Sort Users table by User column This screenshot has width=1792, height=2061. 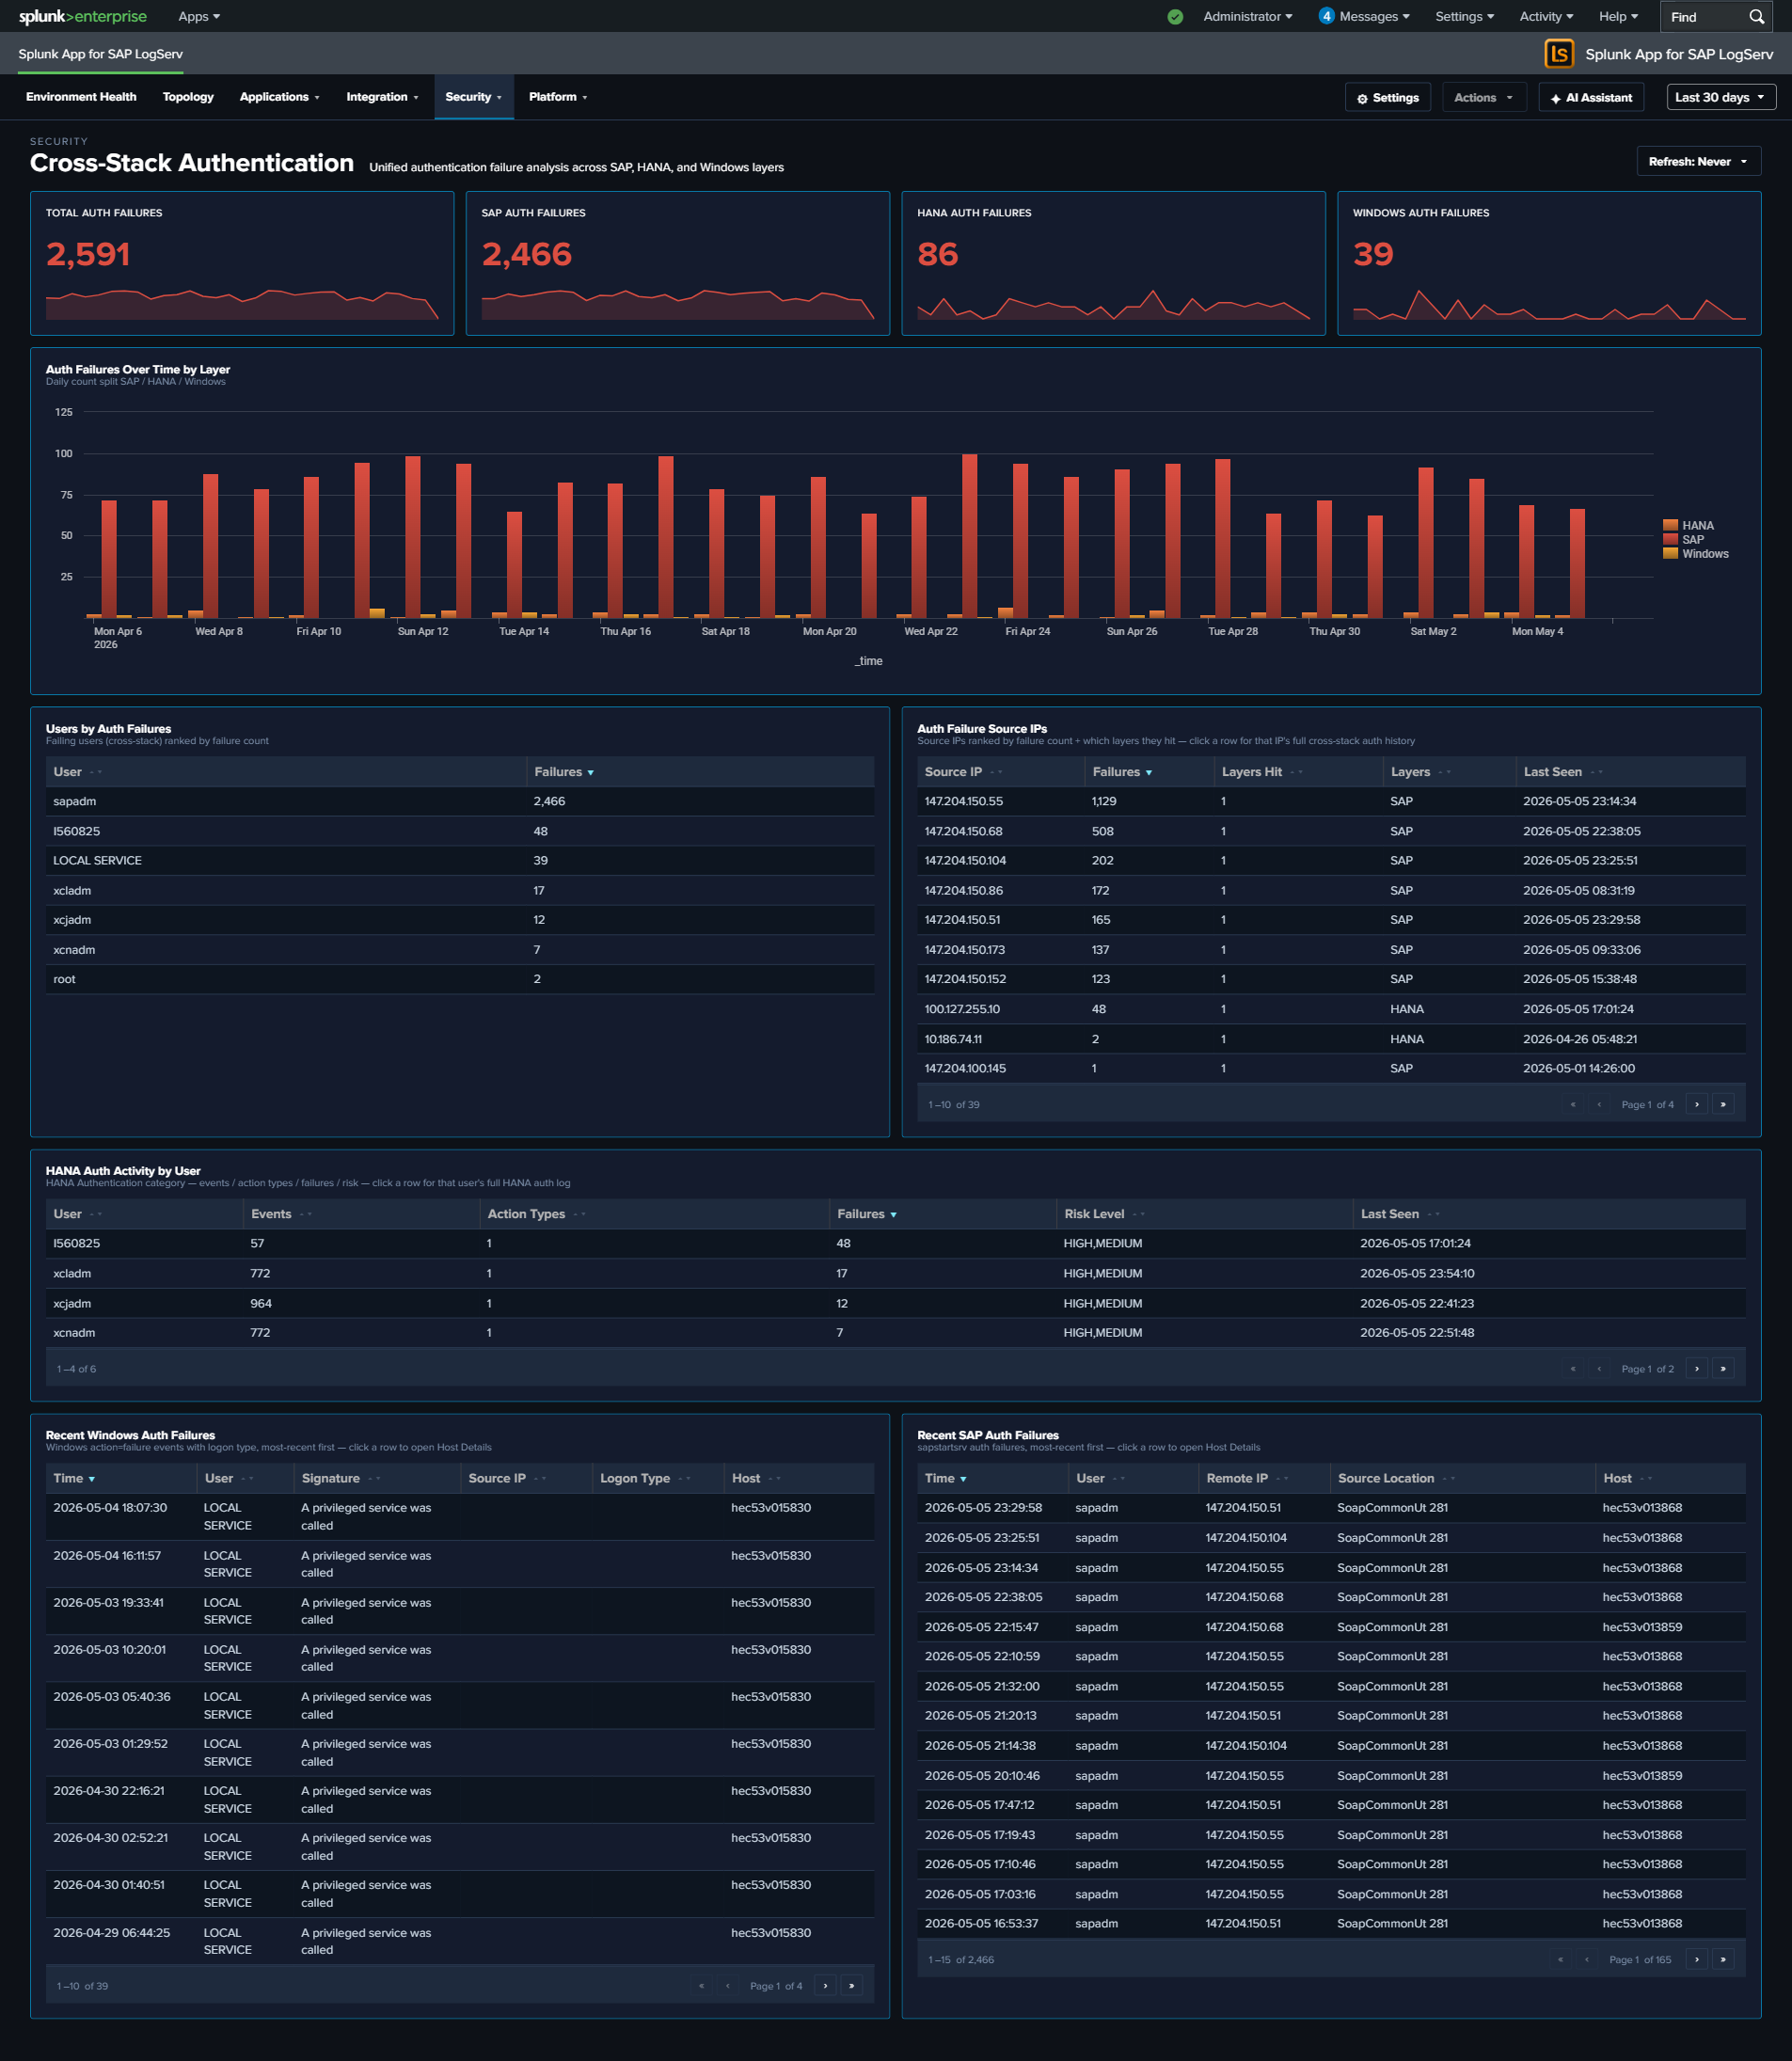tap(77, 772)
